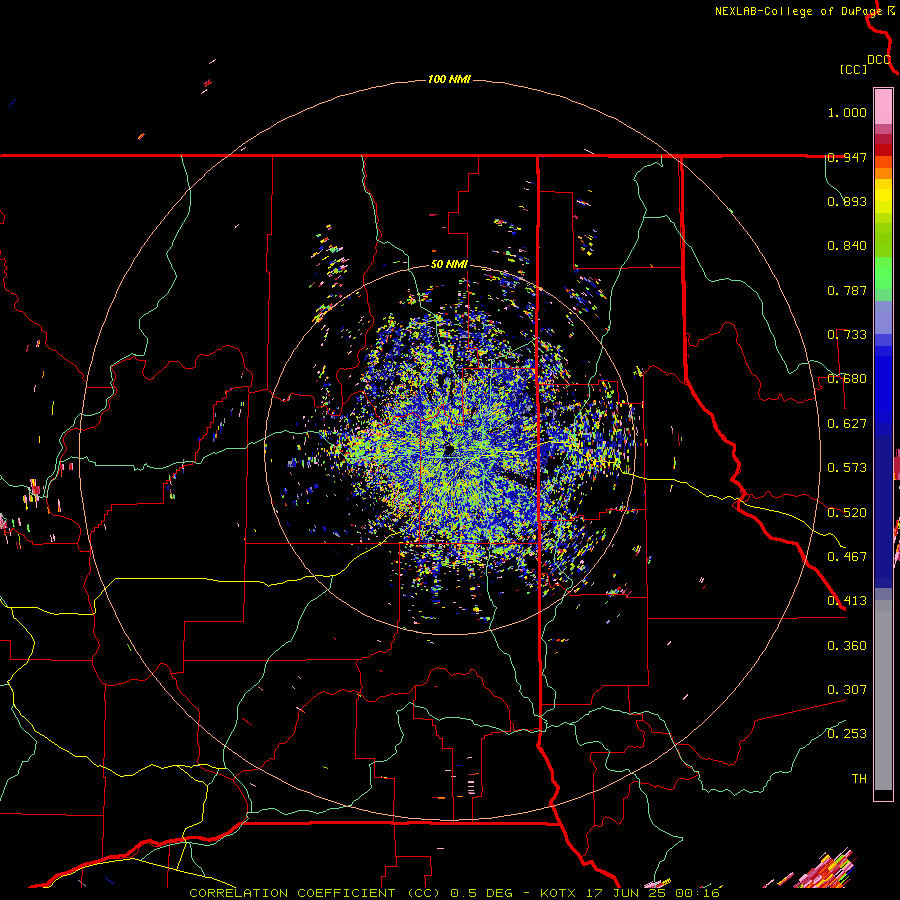Click the 0.360 legend value
Viewport: 900px width, 900px height.
(x=847, y=646)
